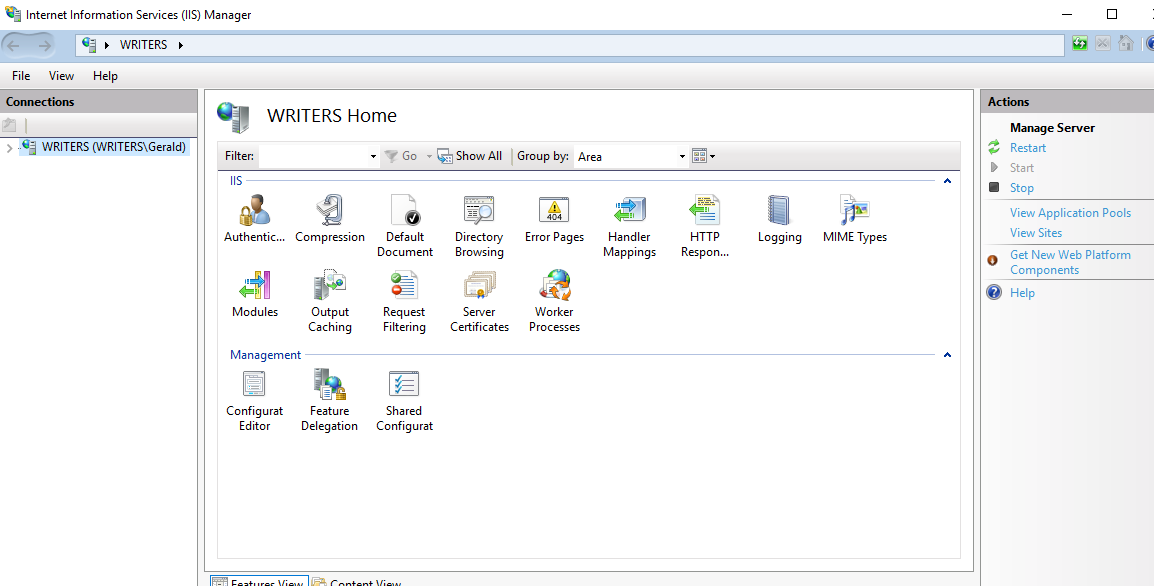The height and width of the screenshot is (586, 1154).
Task: Click the Back navigation arrow
Action: pos(13,46)
